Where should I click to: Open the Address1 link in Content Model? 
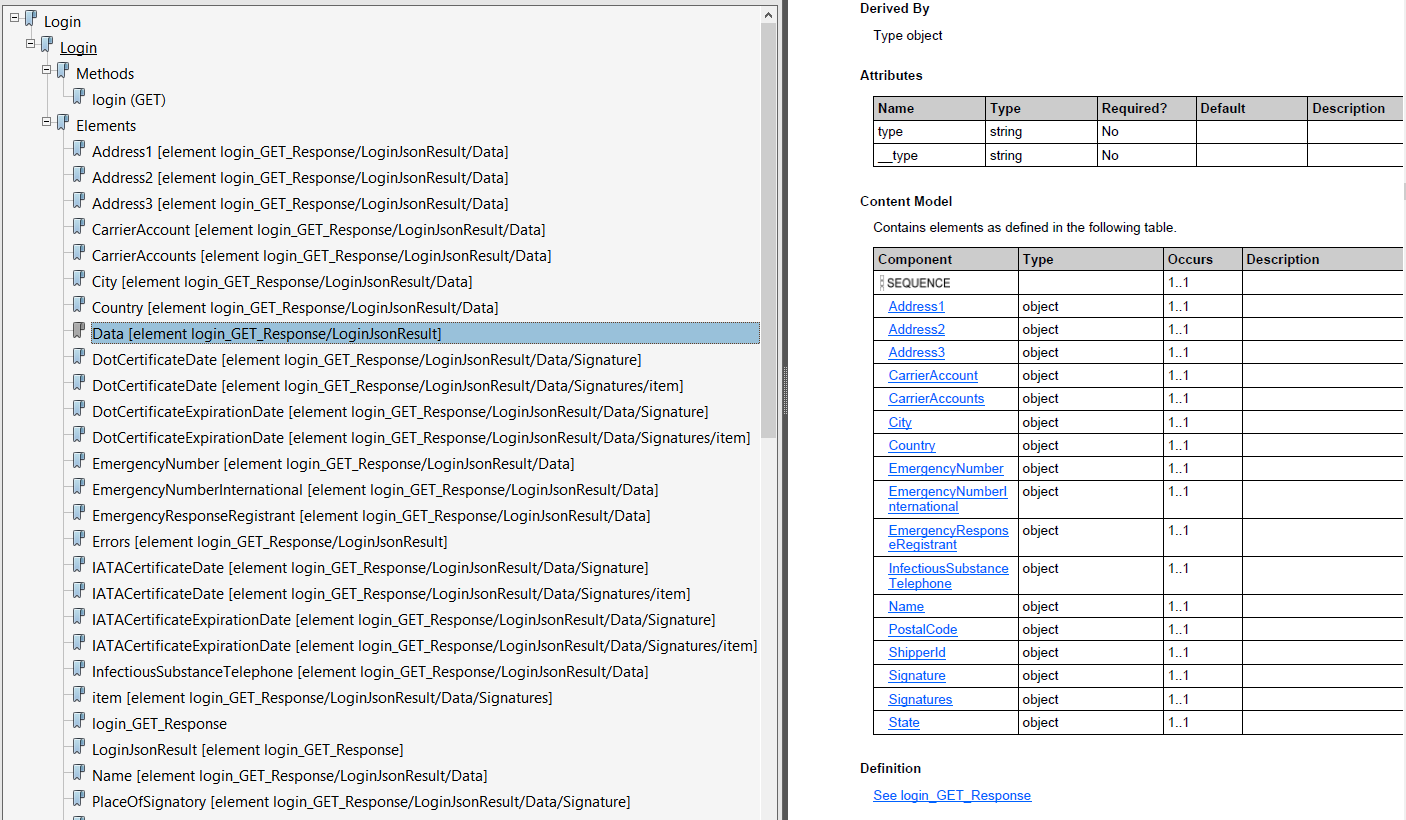tap(916, 306)
